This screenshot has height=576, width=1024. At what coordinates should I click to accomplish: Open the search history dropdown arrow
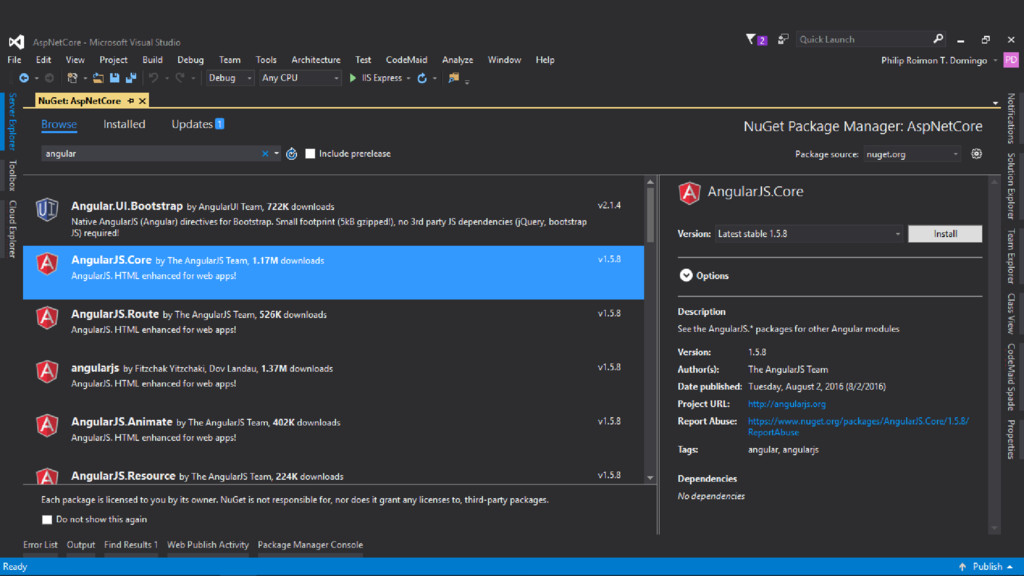276,153
